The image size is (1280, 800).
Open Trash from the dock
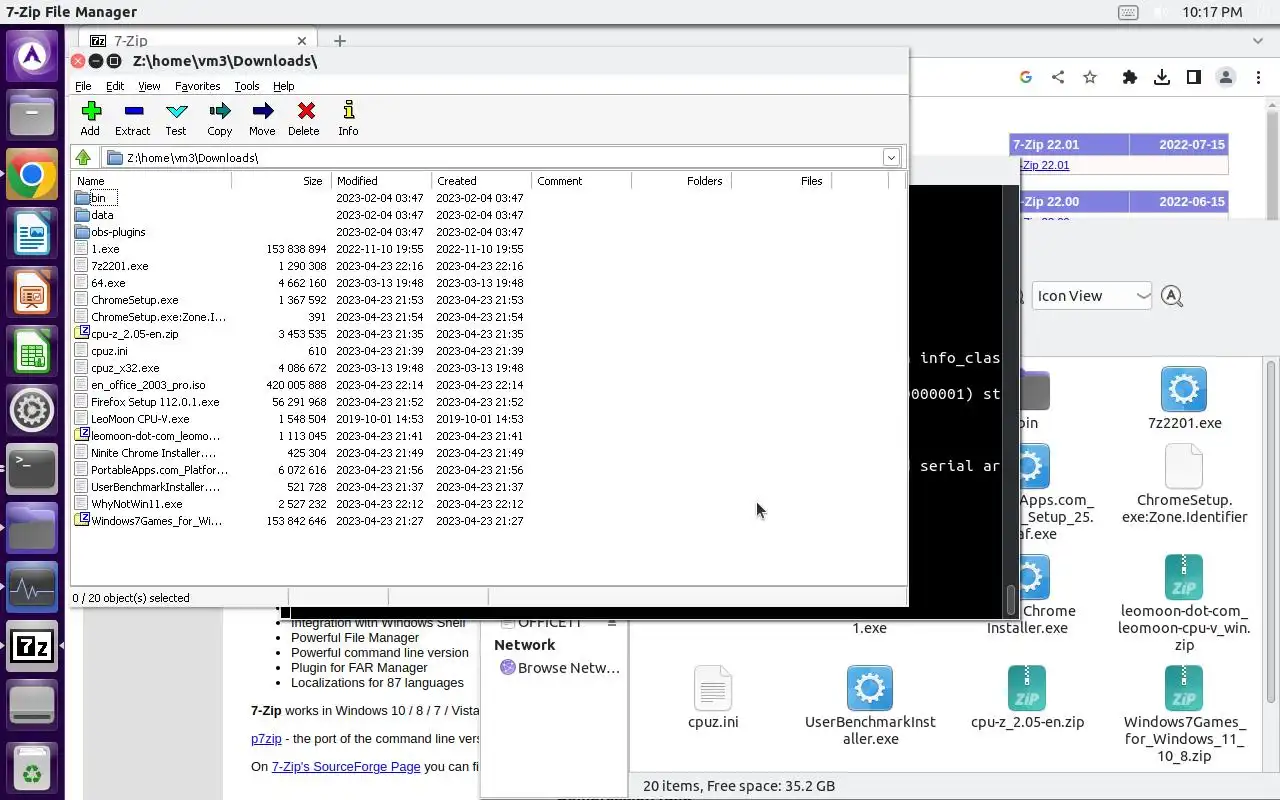coord(32,767)
